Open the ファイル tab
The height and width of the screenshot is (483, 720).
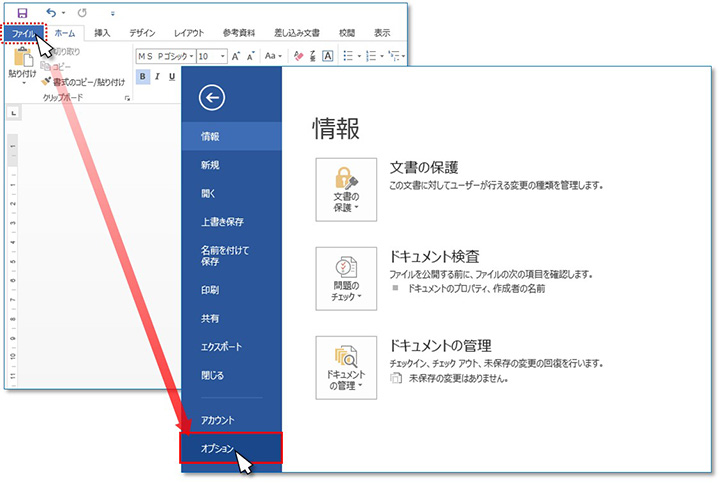point(23,33)
